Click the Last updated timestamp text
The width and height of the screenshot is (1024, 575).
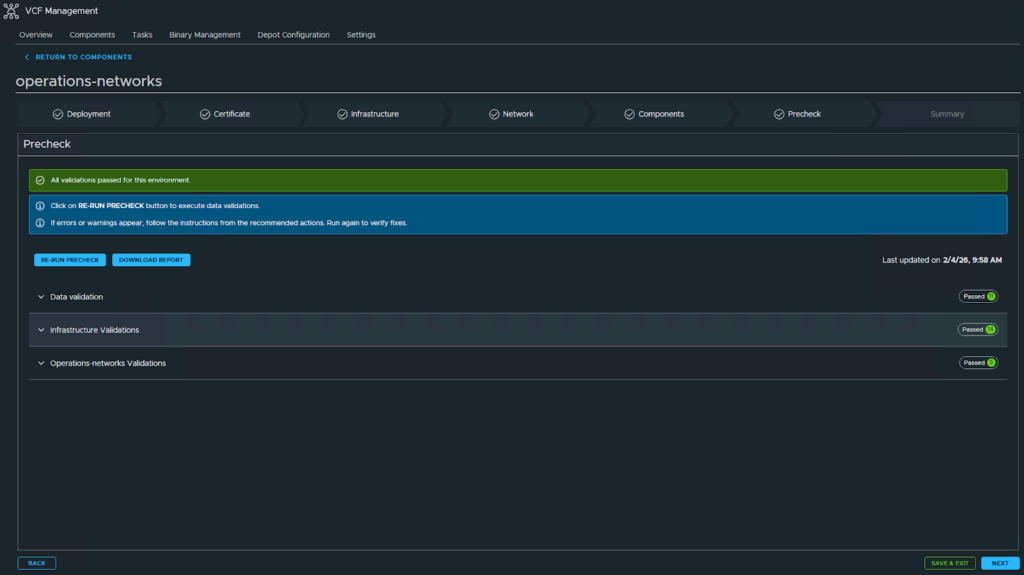(942, 260)
